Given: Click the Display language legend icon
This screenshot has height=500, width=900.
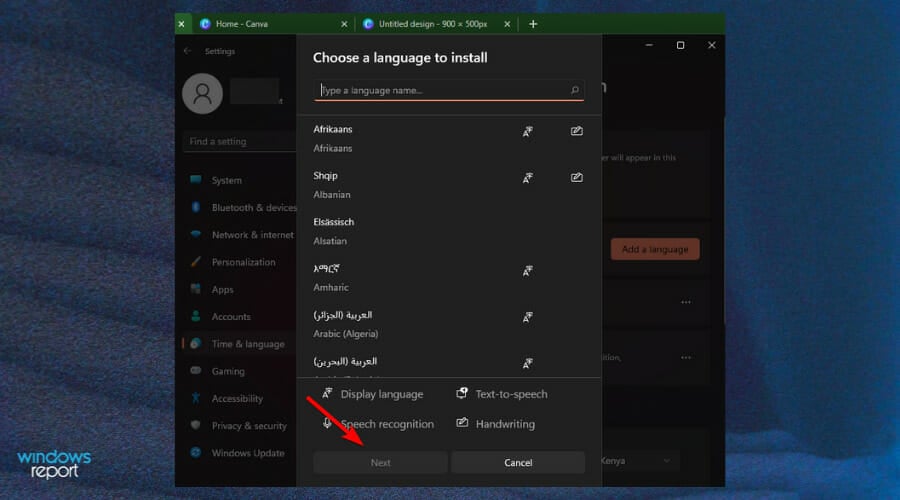Looking at the screenshot, I should pyautogui.click(x=327, y=393).
